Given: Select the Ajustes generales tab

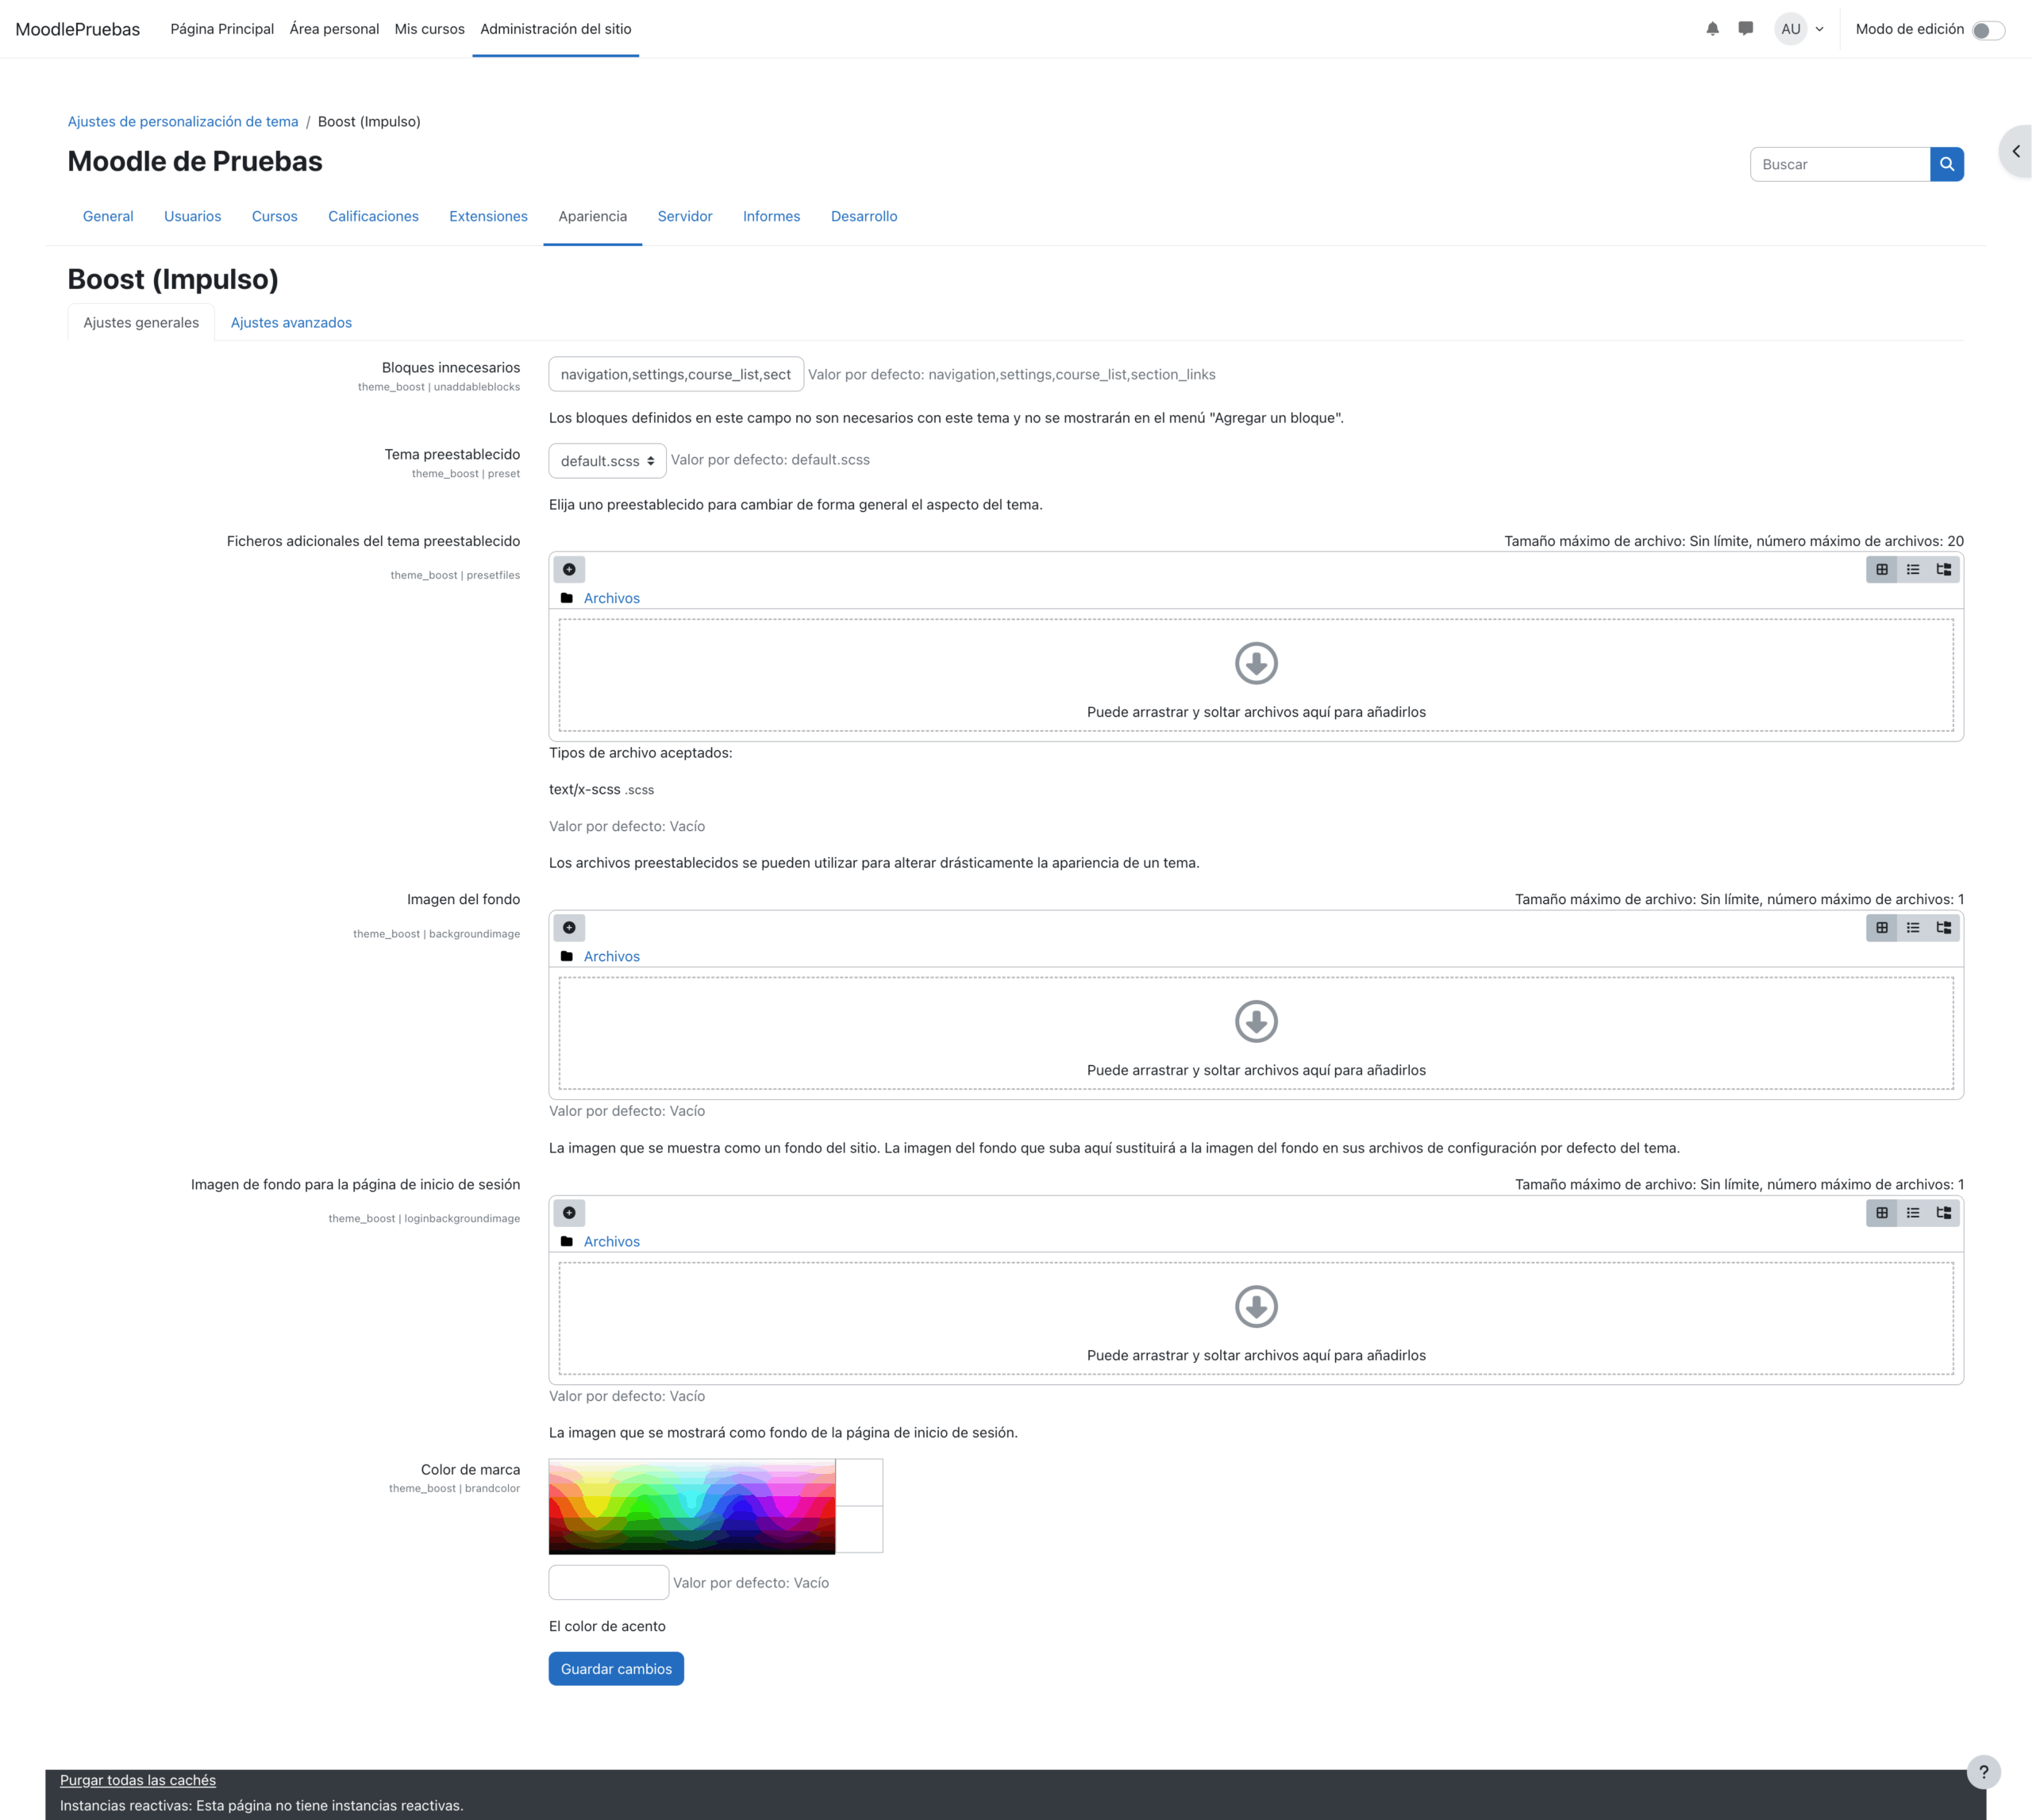Looking at the screenshot, I should point(141,322).
